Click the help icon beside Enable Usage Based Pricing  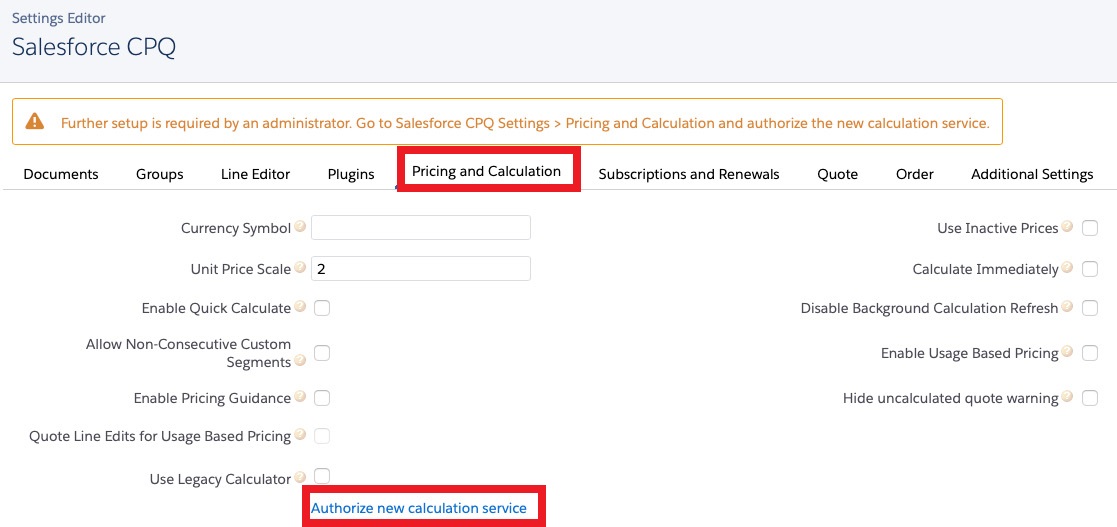[x=1067, y=352]
